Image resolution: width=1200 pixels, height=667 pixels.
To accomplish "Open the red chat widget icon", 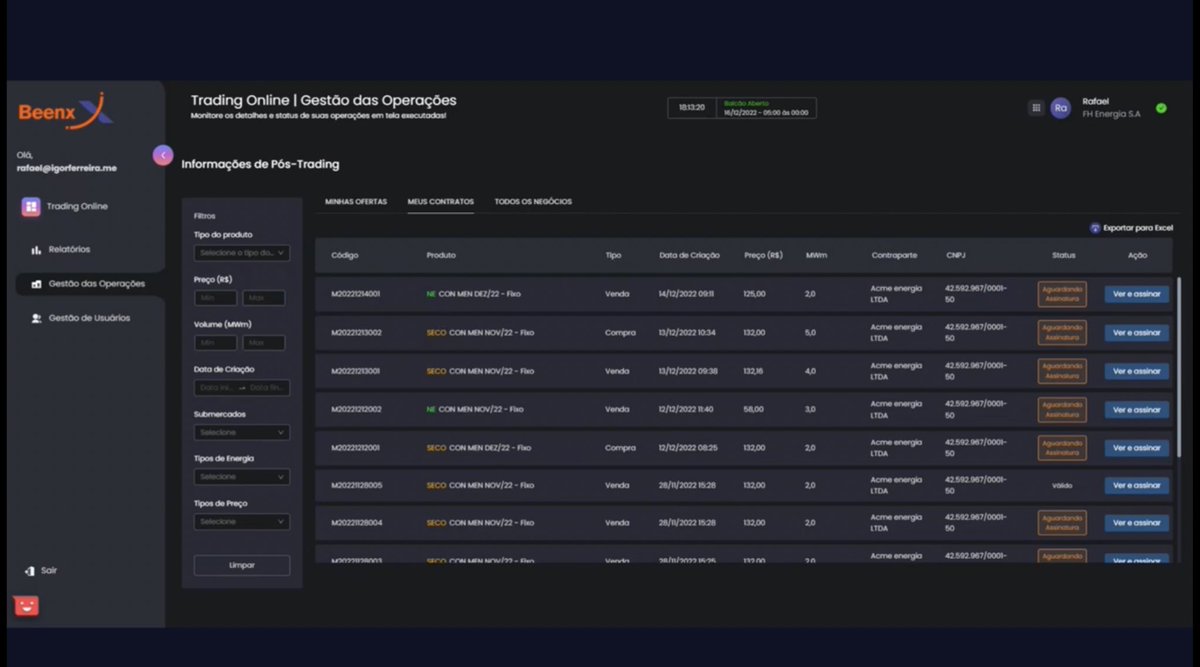I will 26,605.
